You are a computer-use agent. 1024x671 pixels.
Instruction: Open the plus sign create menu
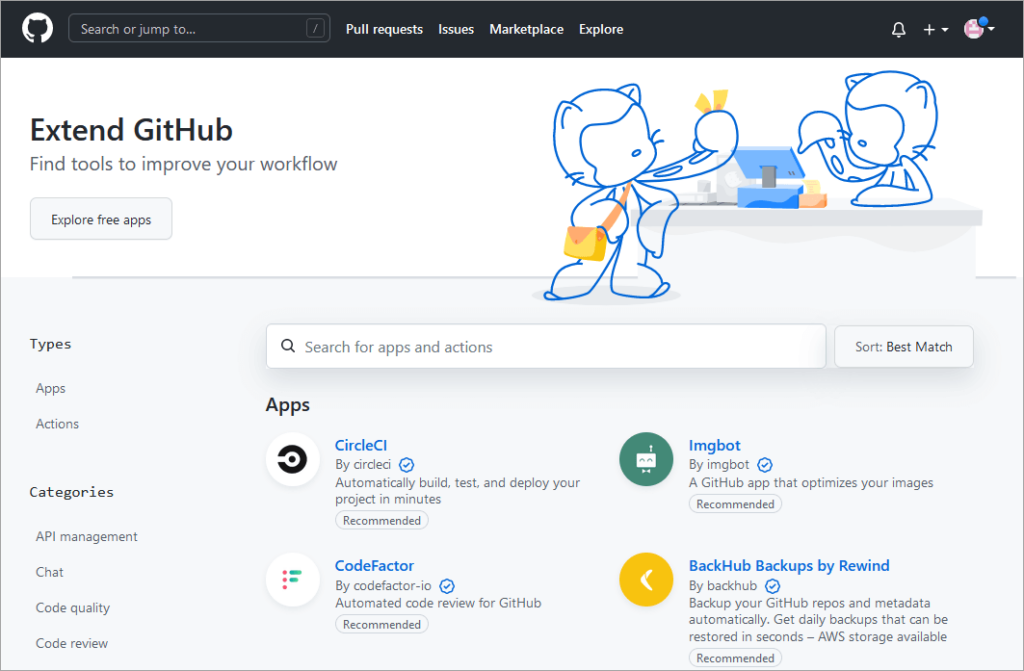click(928, 29)
